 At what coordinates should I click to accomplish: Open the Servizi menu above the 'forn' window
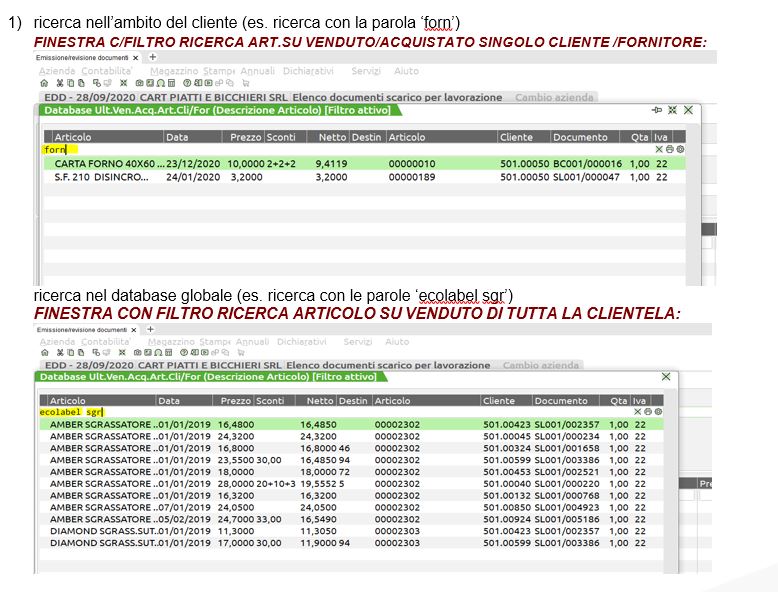click(365, 71)
